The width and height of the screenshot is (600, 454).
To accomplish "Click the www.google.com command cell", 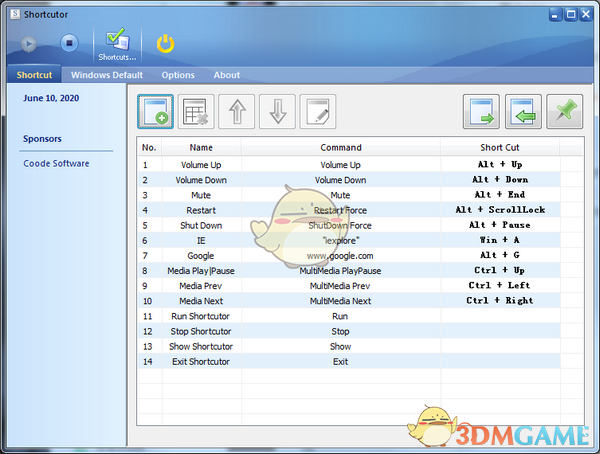I will 341,256.
